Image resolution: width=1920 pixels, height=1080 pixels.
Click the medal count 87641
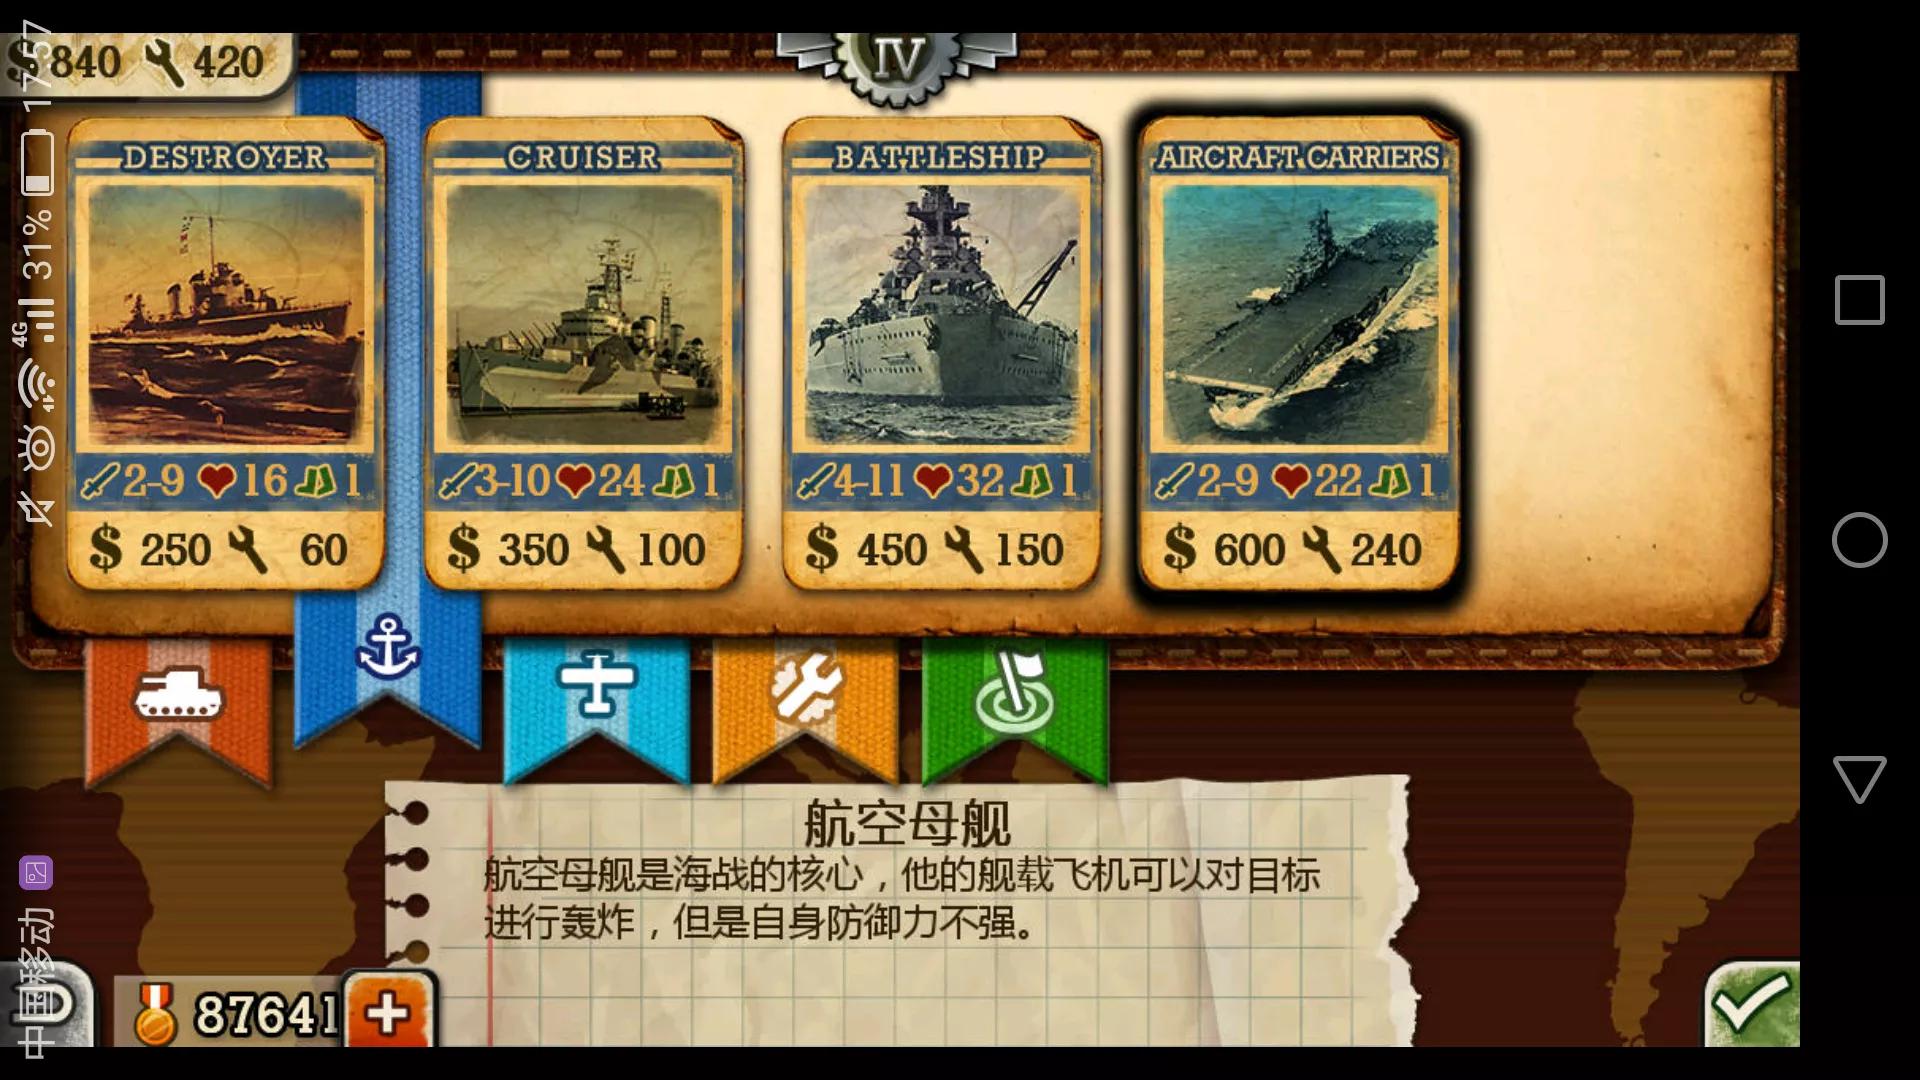(267, 1014)
